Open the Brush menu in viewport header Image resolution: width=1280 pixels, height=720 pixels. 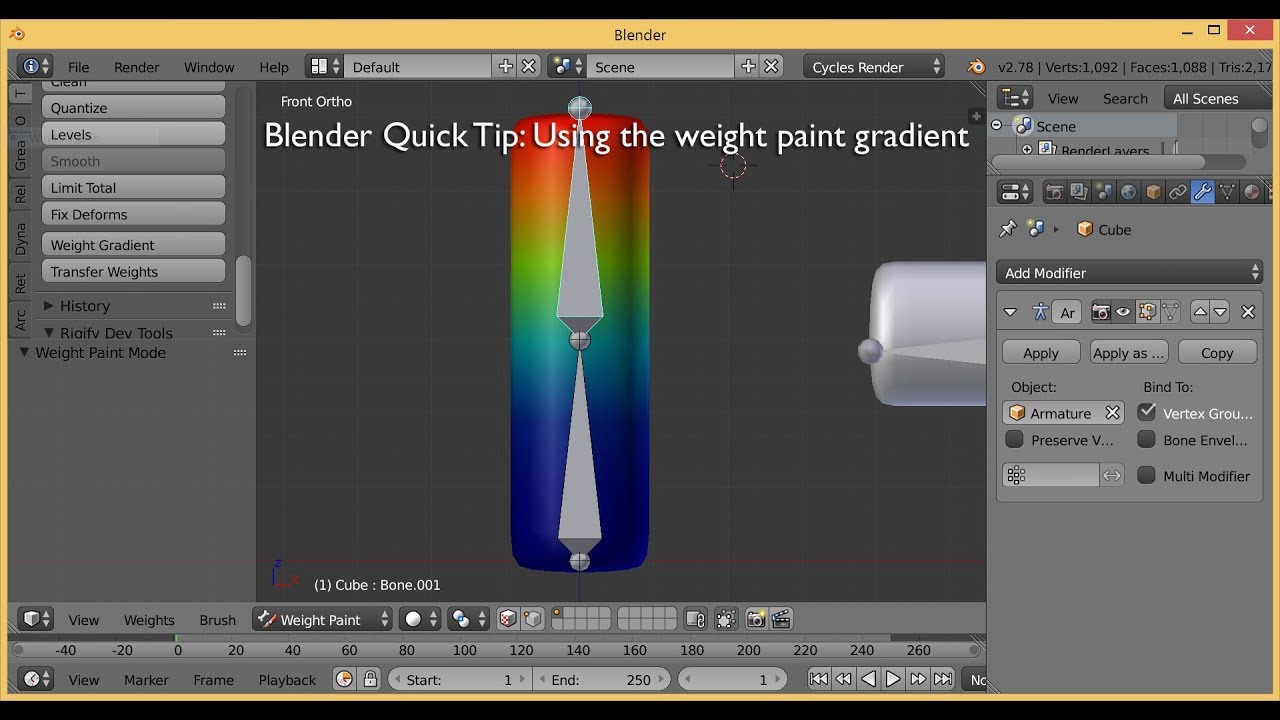pos(217,620)
